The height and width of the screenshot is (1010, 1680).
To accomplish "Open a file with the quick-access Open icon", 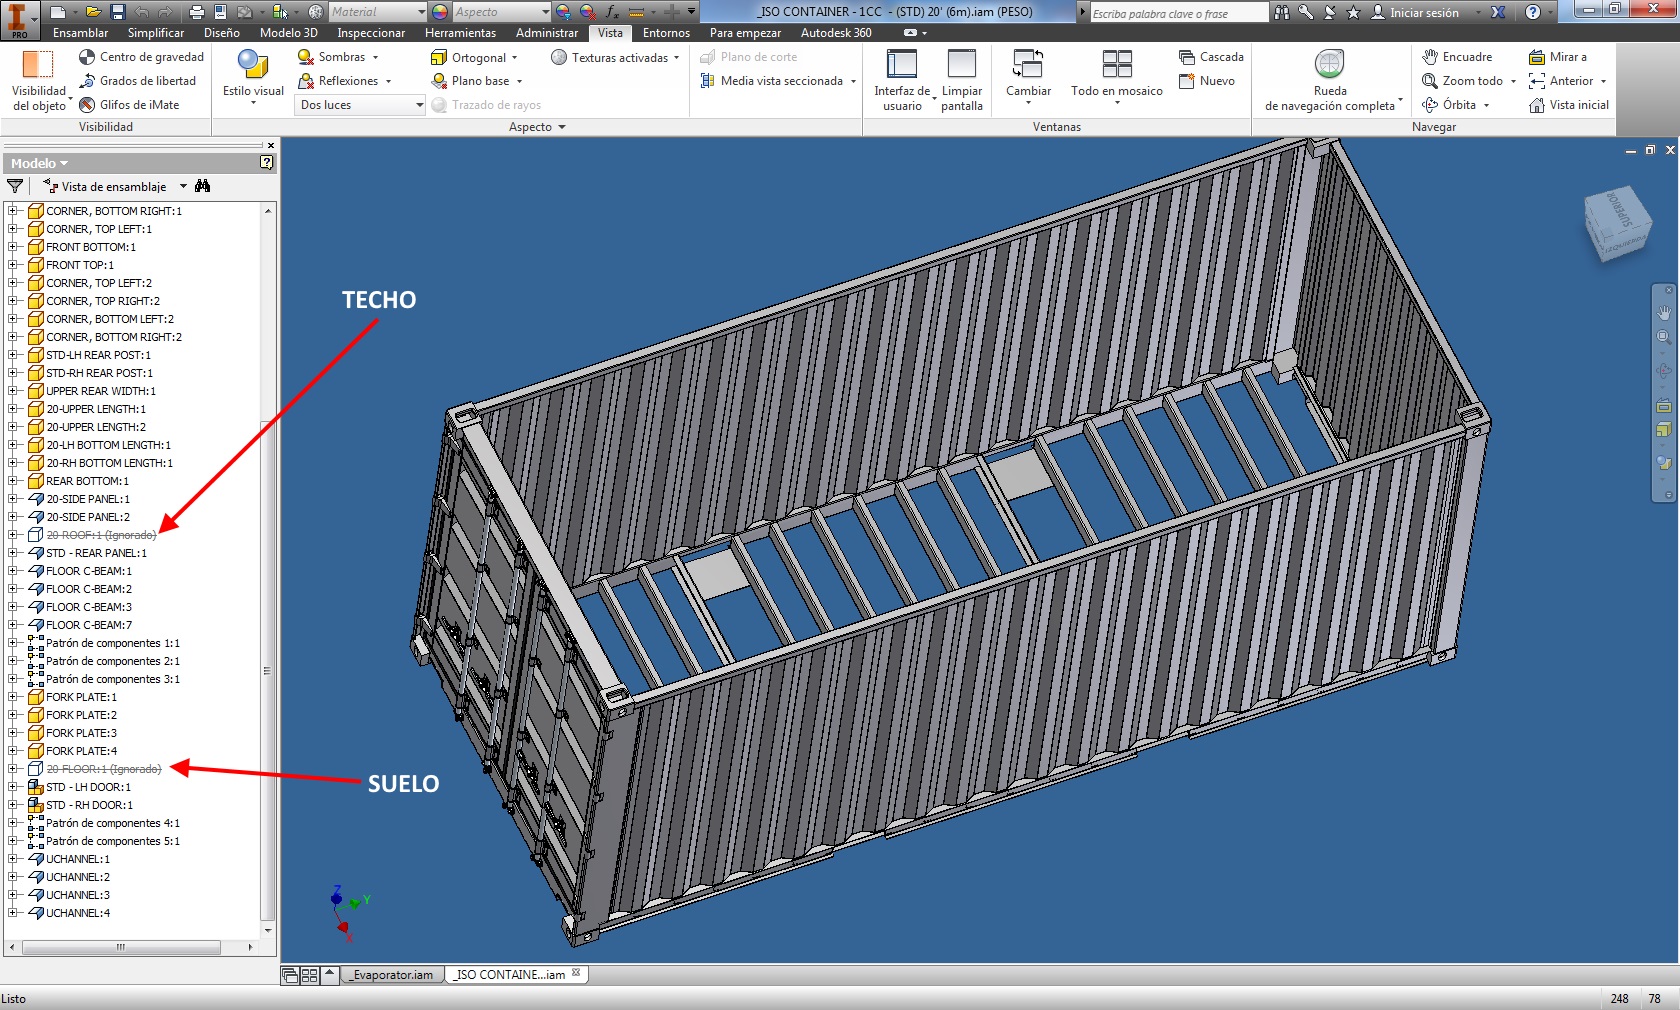I will coord(93,12).
